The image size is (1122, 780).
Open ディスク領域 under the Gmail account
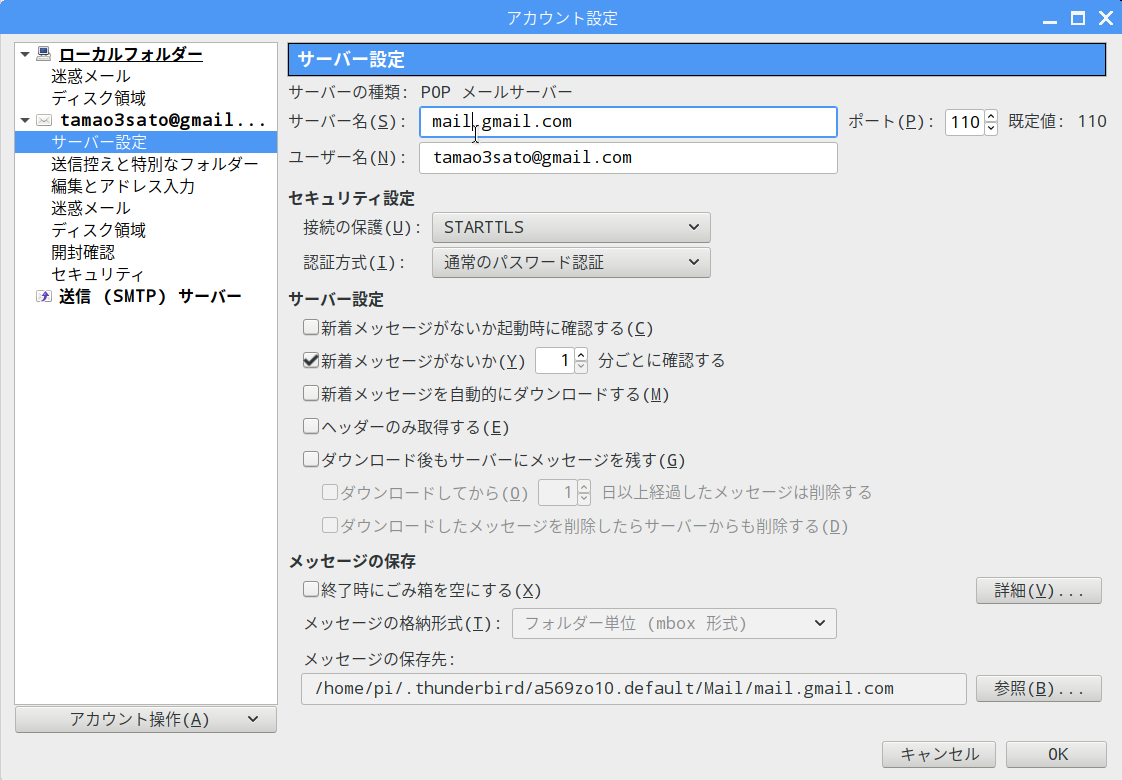[x=99, y=230]
